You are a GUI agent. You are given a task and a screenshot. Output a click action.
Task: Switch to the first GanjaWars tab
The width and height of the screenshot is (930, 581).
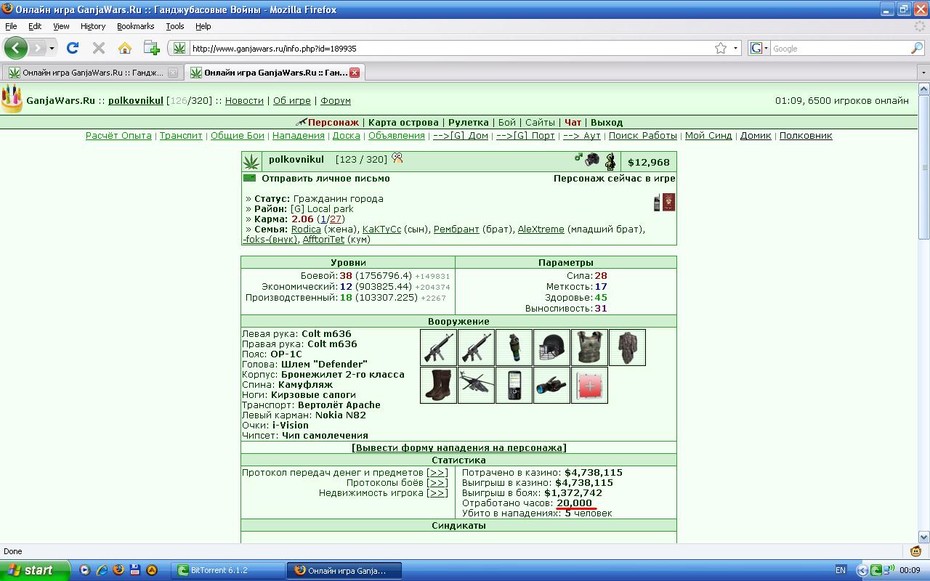91,73
